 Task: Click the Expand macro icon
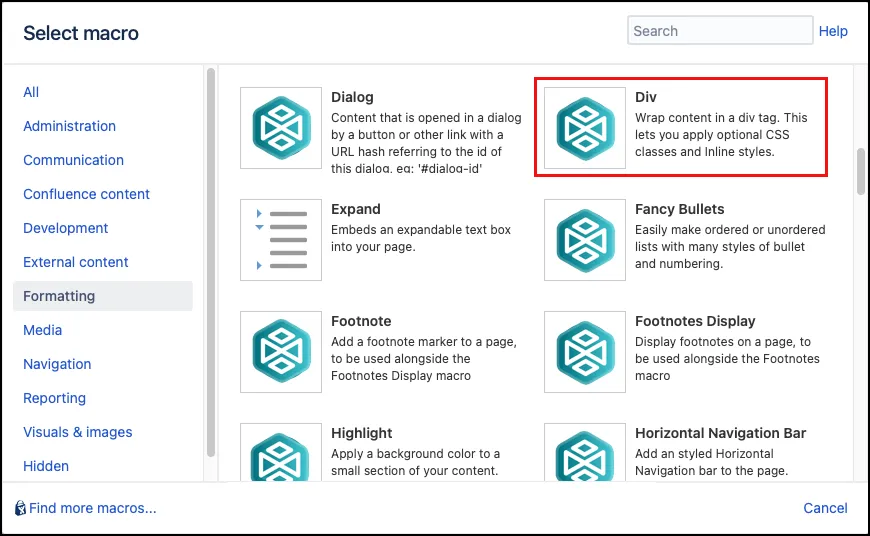281,240
